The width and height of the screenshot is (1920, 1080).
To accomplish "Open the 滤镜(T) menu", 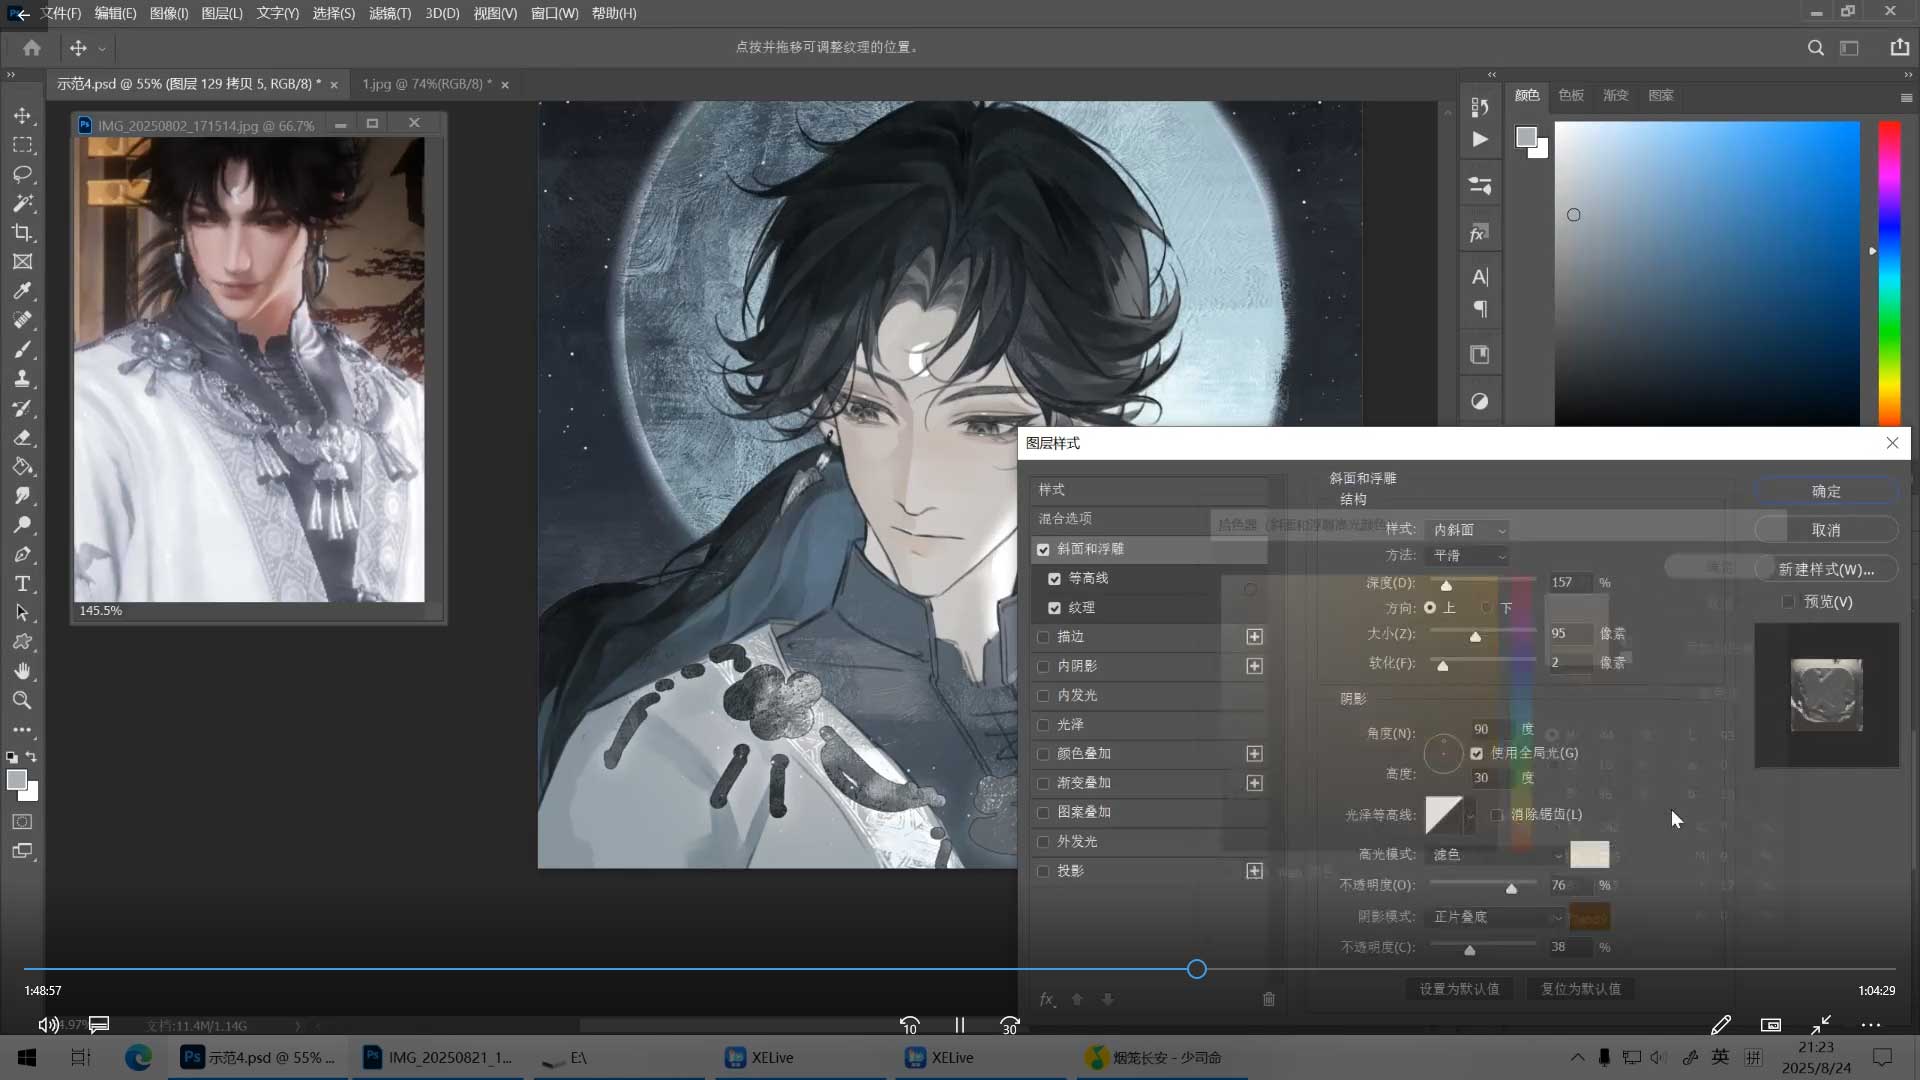I will 389,13.
